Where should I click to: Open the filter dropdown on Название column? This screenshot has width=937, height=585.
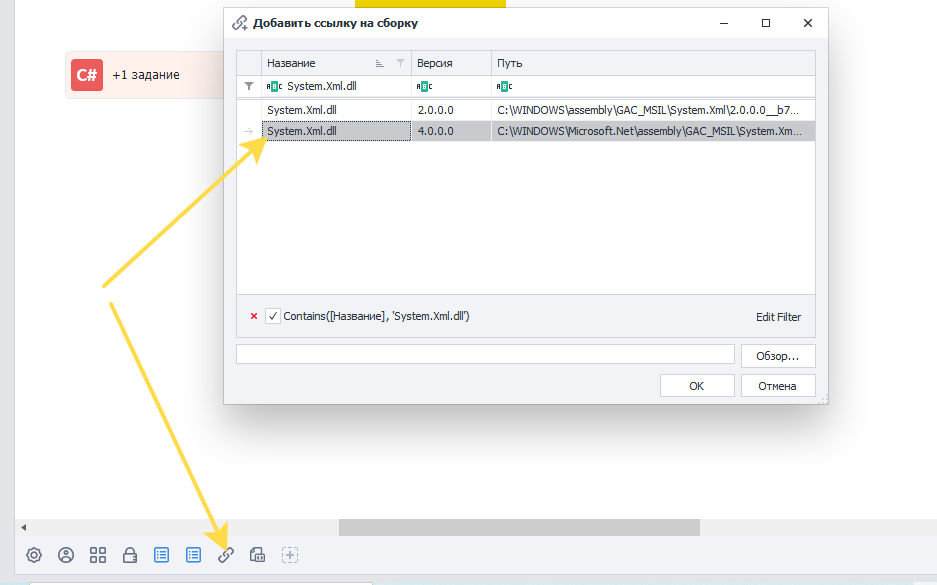coord(400,63)
